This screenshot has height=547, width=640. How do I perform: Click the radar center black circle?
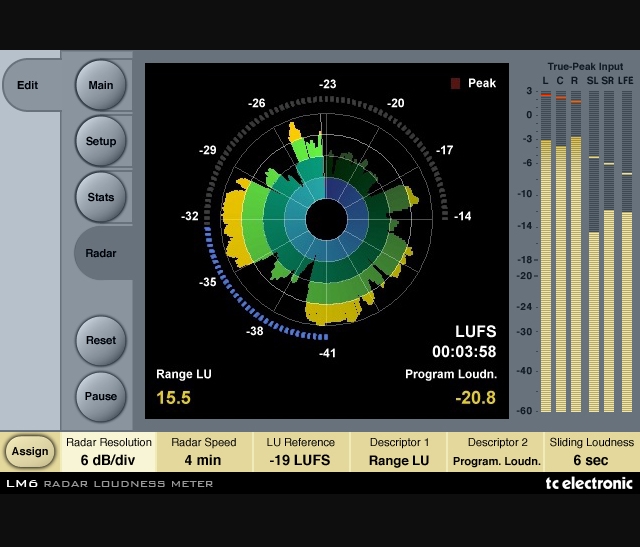tap(326, 220)
